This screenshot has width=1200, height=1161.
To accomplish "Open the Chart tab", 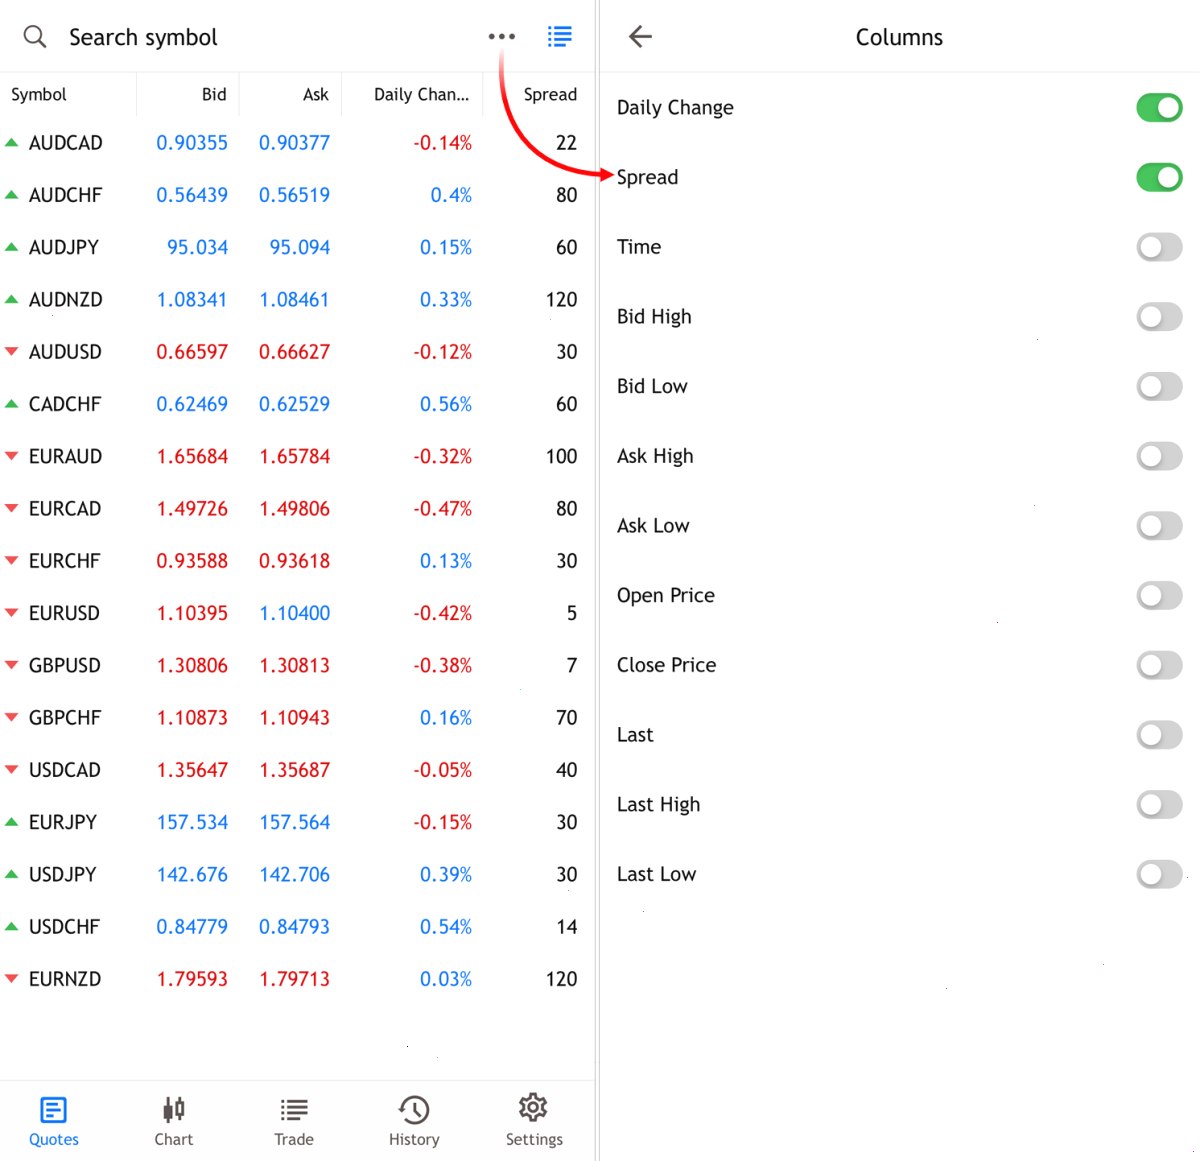I will (x=174, y=1121).
